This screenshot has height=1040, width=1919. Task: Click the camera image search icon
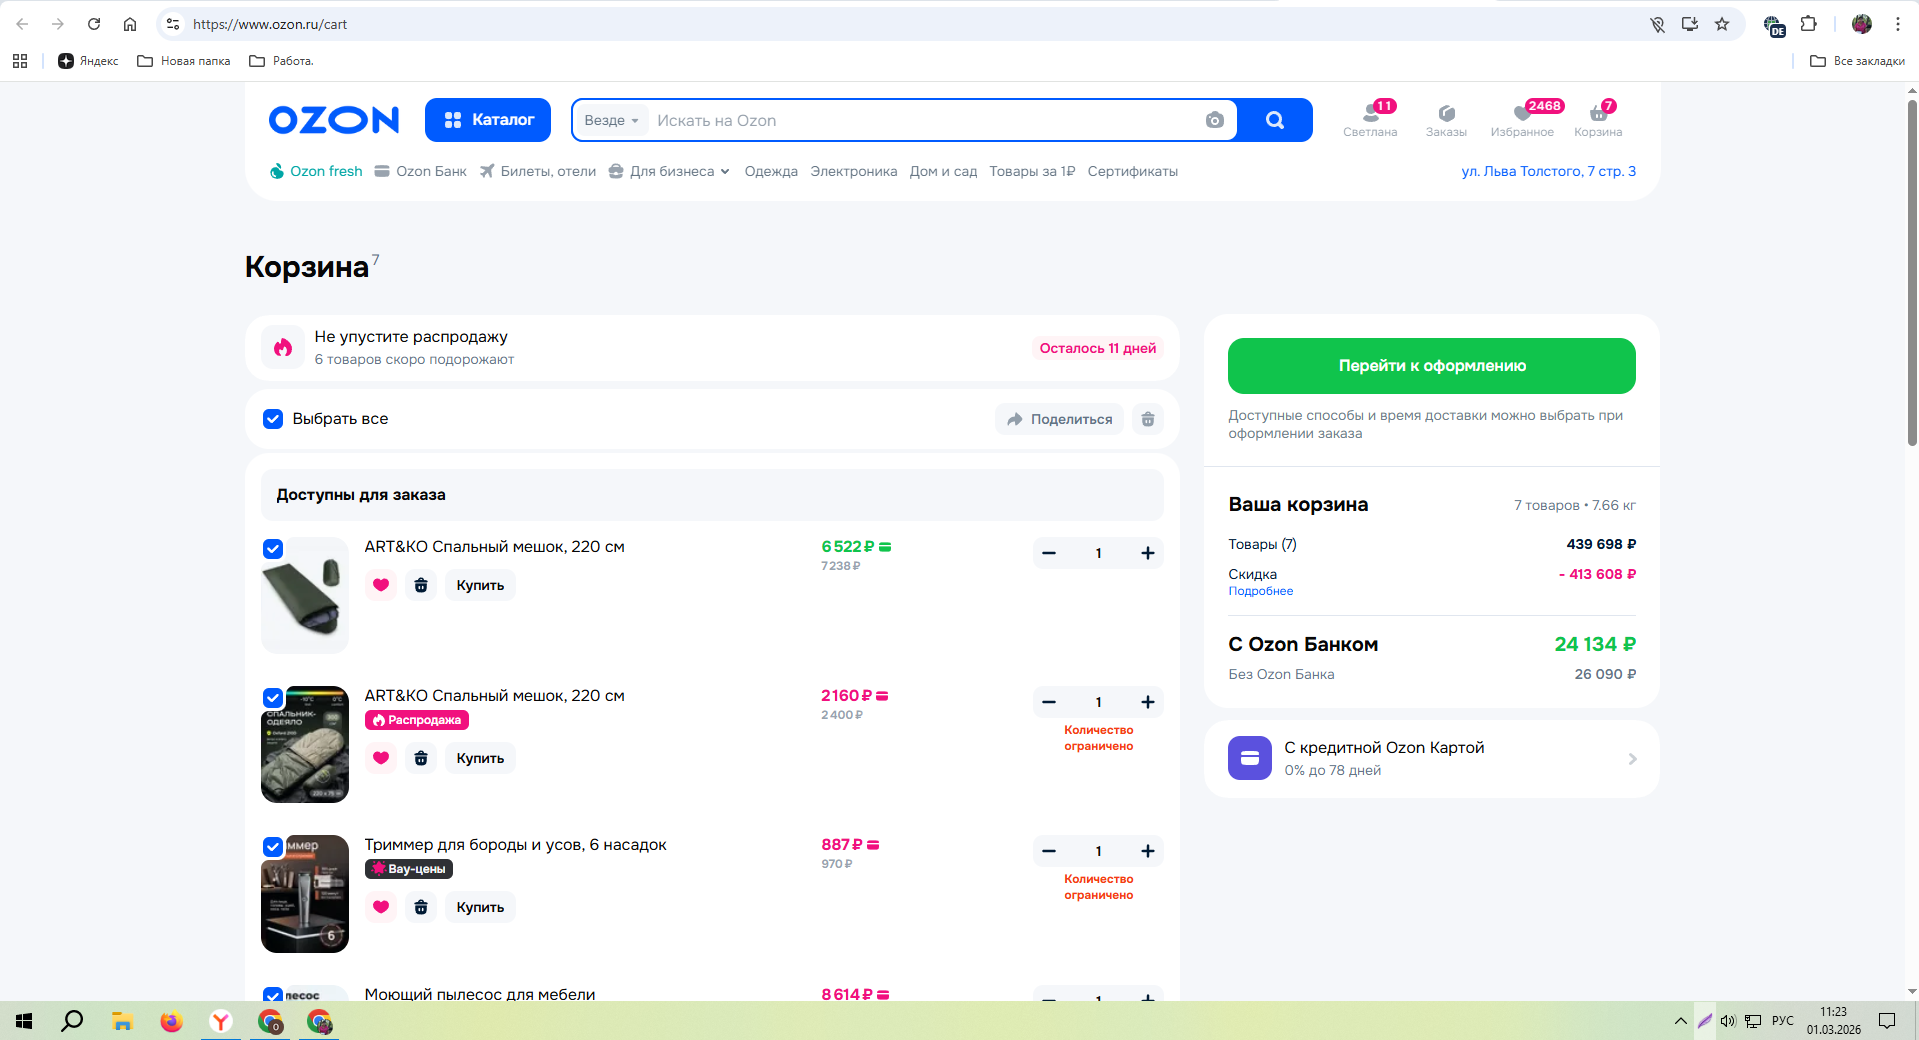[x=1214, y=120]
